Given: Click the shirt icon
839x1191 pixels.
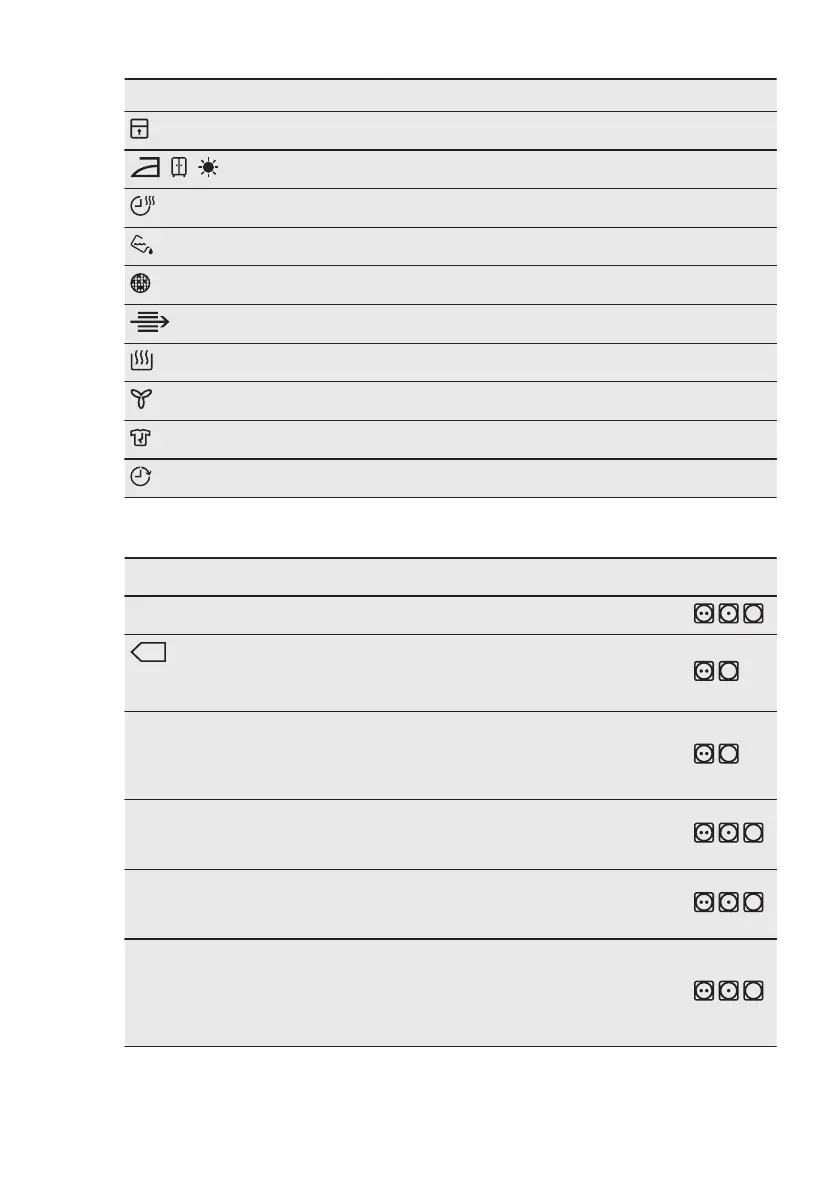Looking at the screenshot, I should 140,438.
